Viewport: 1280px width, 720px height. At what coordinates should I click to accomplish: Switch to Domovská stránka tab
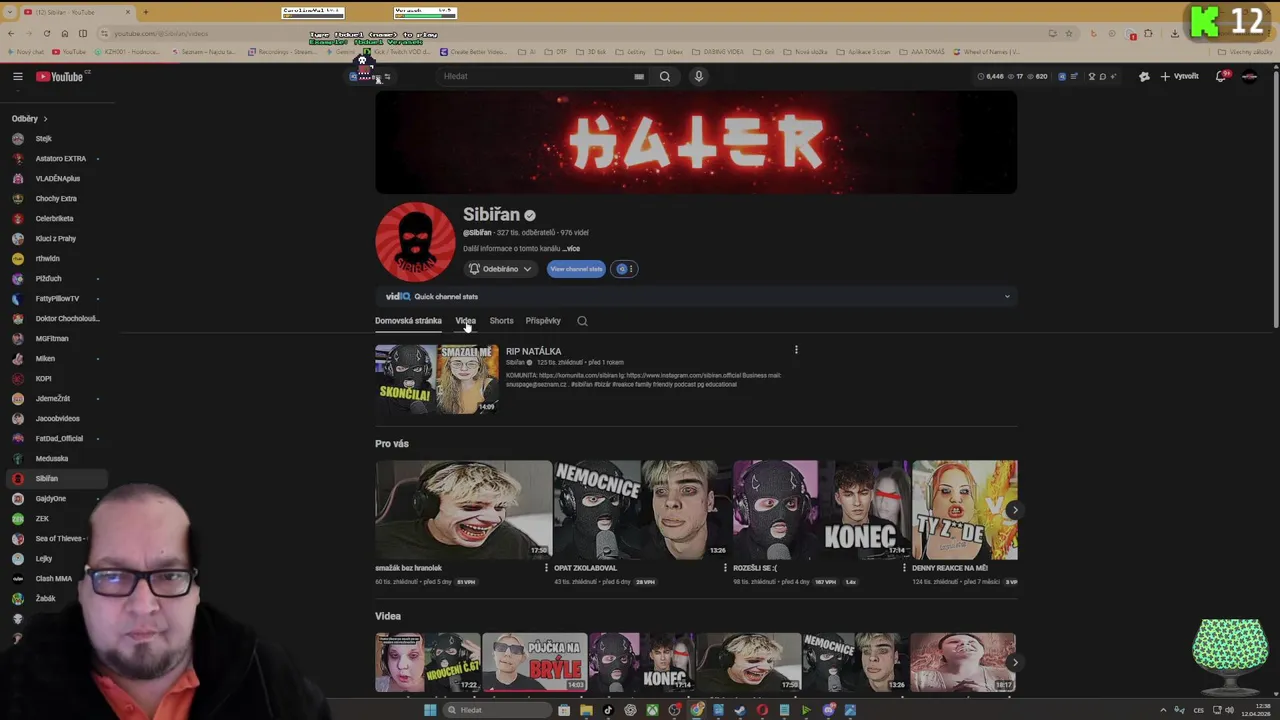click(408, 321)
